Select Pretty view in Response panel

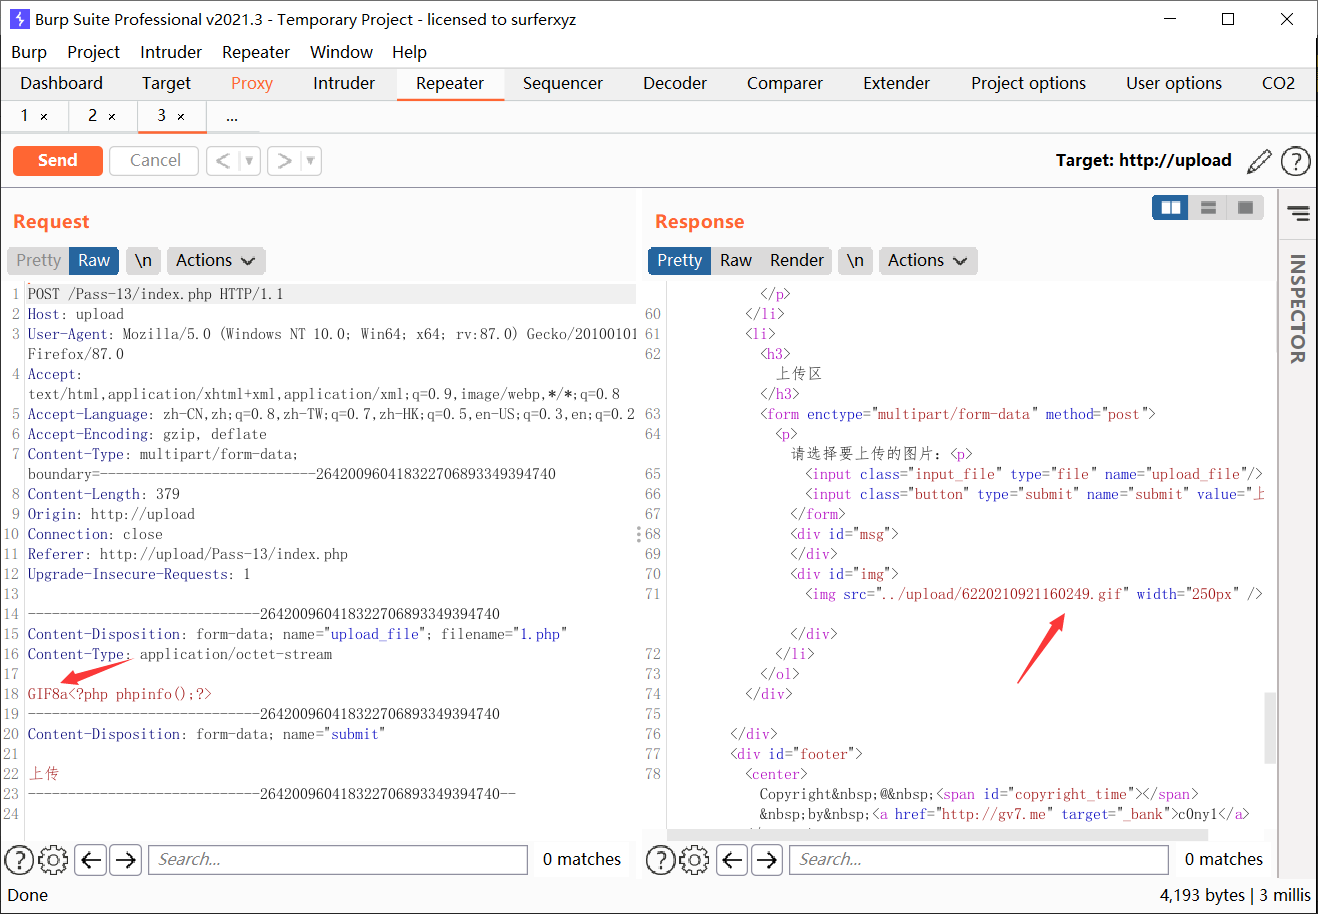(x=679, y=260)
